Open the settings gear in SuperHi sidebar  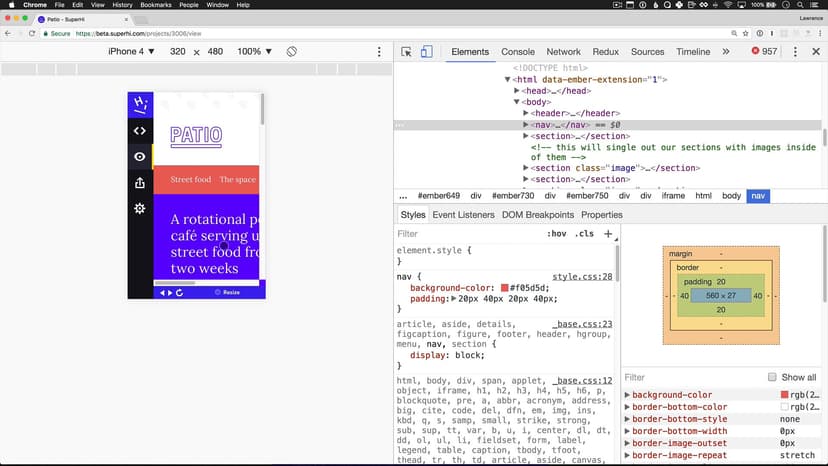[140, 209]
